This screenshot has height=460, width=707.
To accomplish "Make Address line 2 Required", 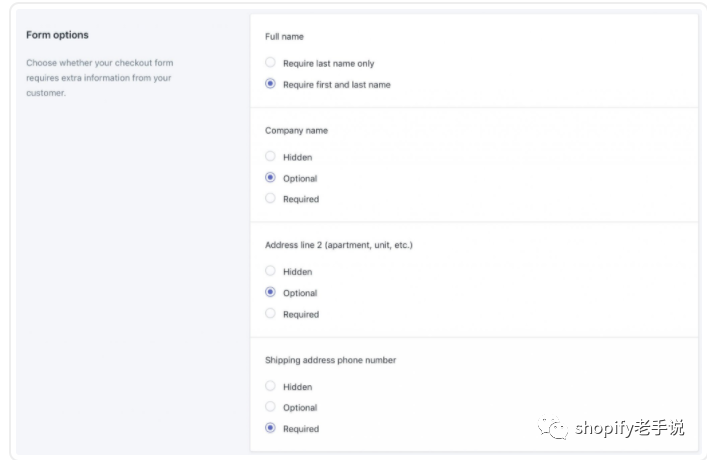I will tap(270, 313).
